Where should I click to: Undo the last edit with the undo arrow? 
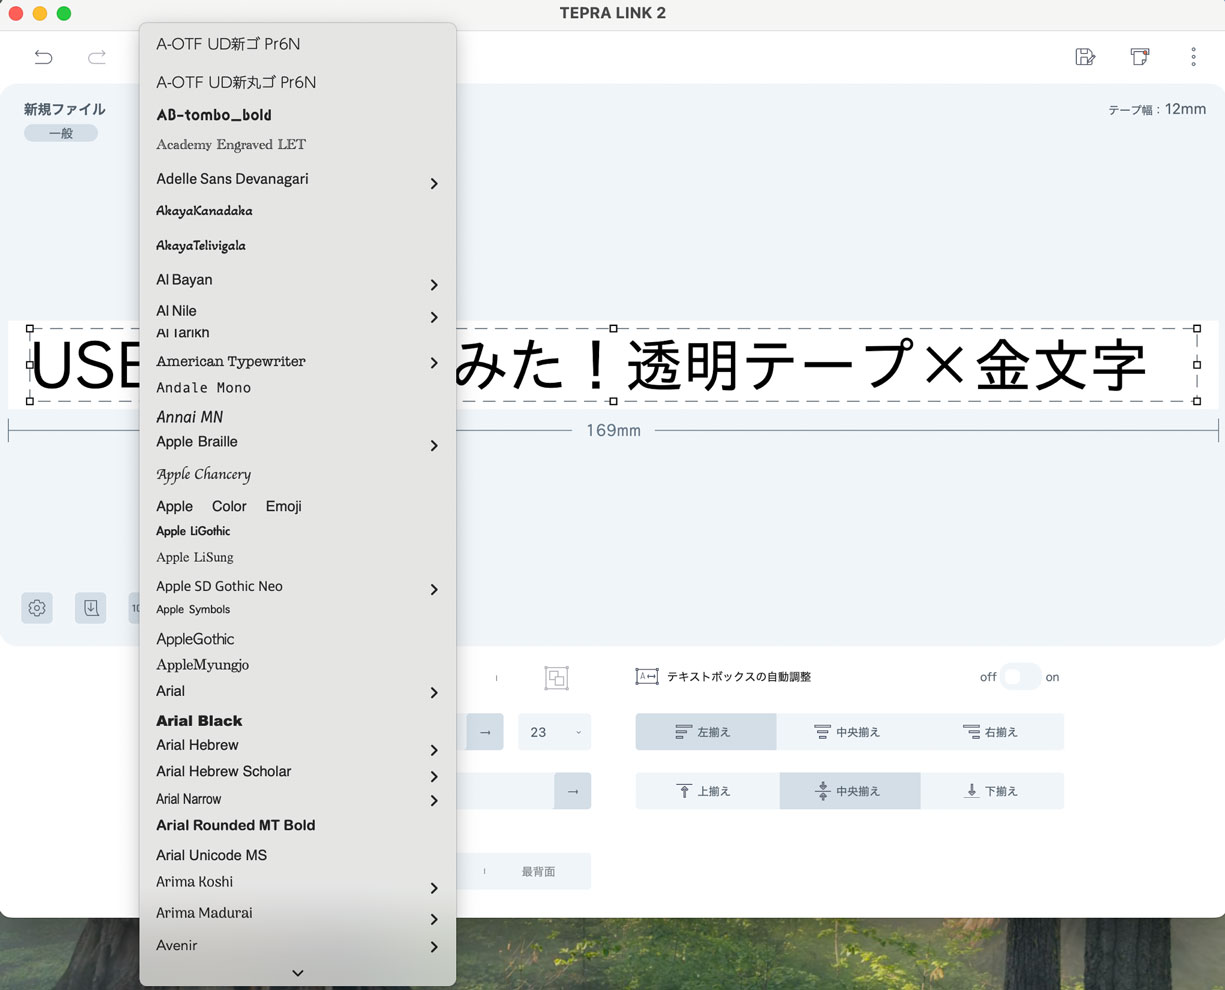pyautogui.click(x=43, y=57)
